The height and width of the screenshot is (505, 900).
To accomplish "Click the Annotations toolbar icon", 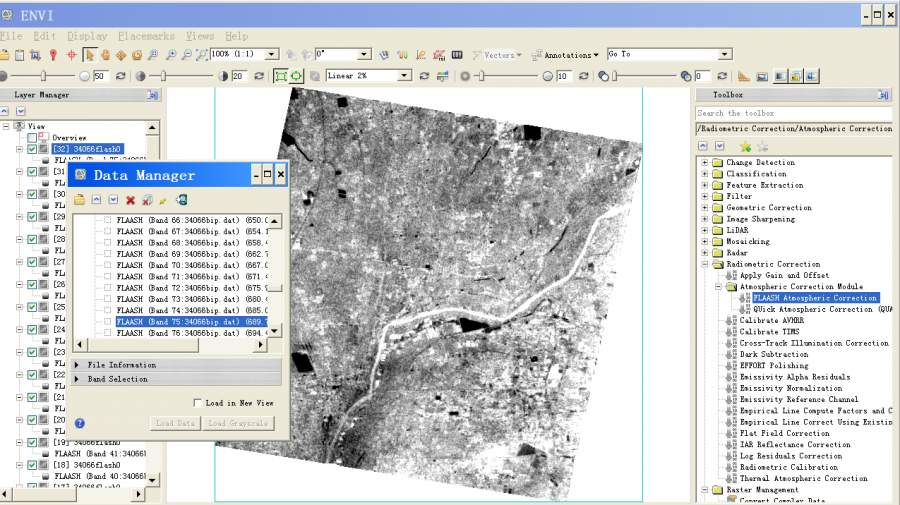I will [537, 55].
